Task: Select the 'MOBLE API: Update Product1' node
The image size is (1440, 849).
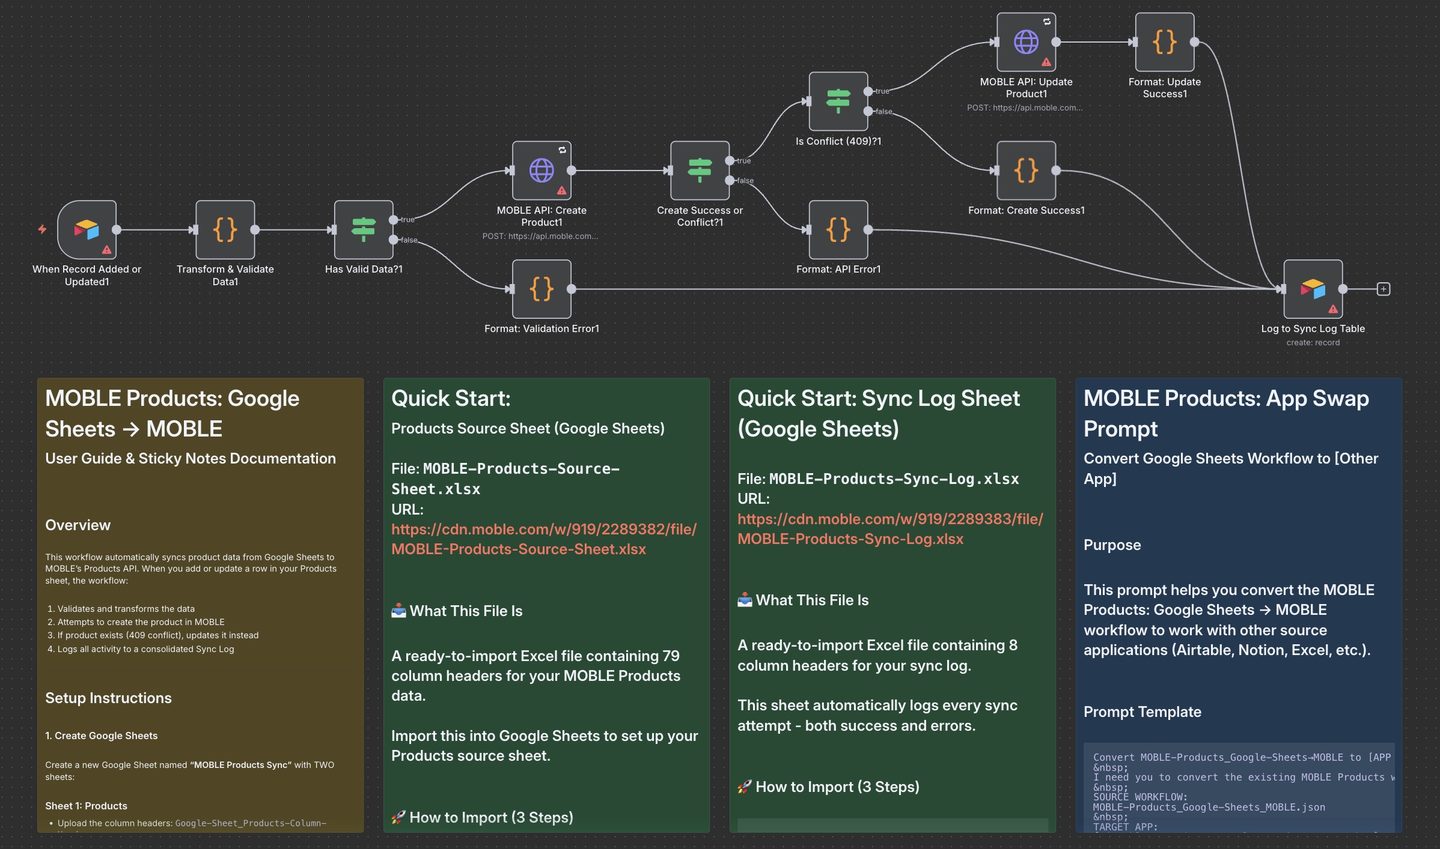Action: pos(1026,43)
